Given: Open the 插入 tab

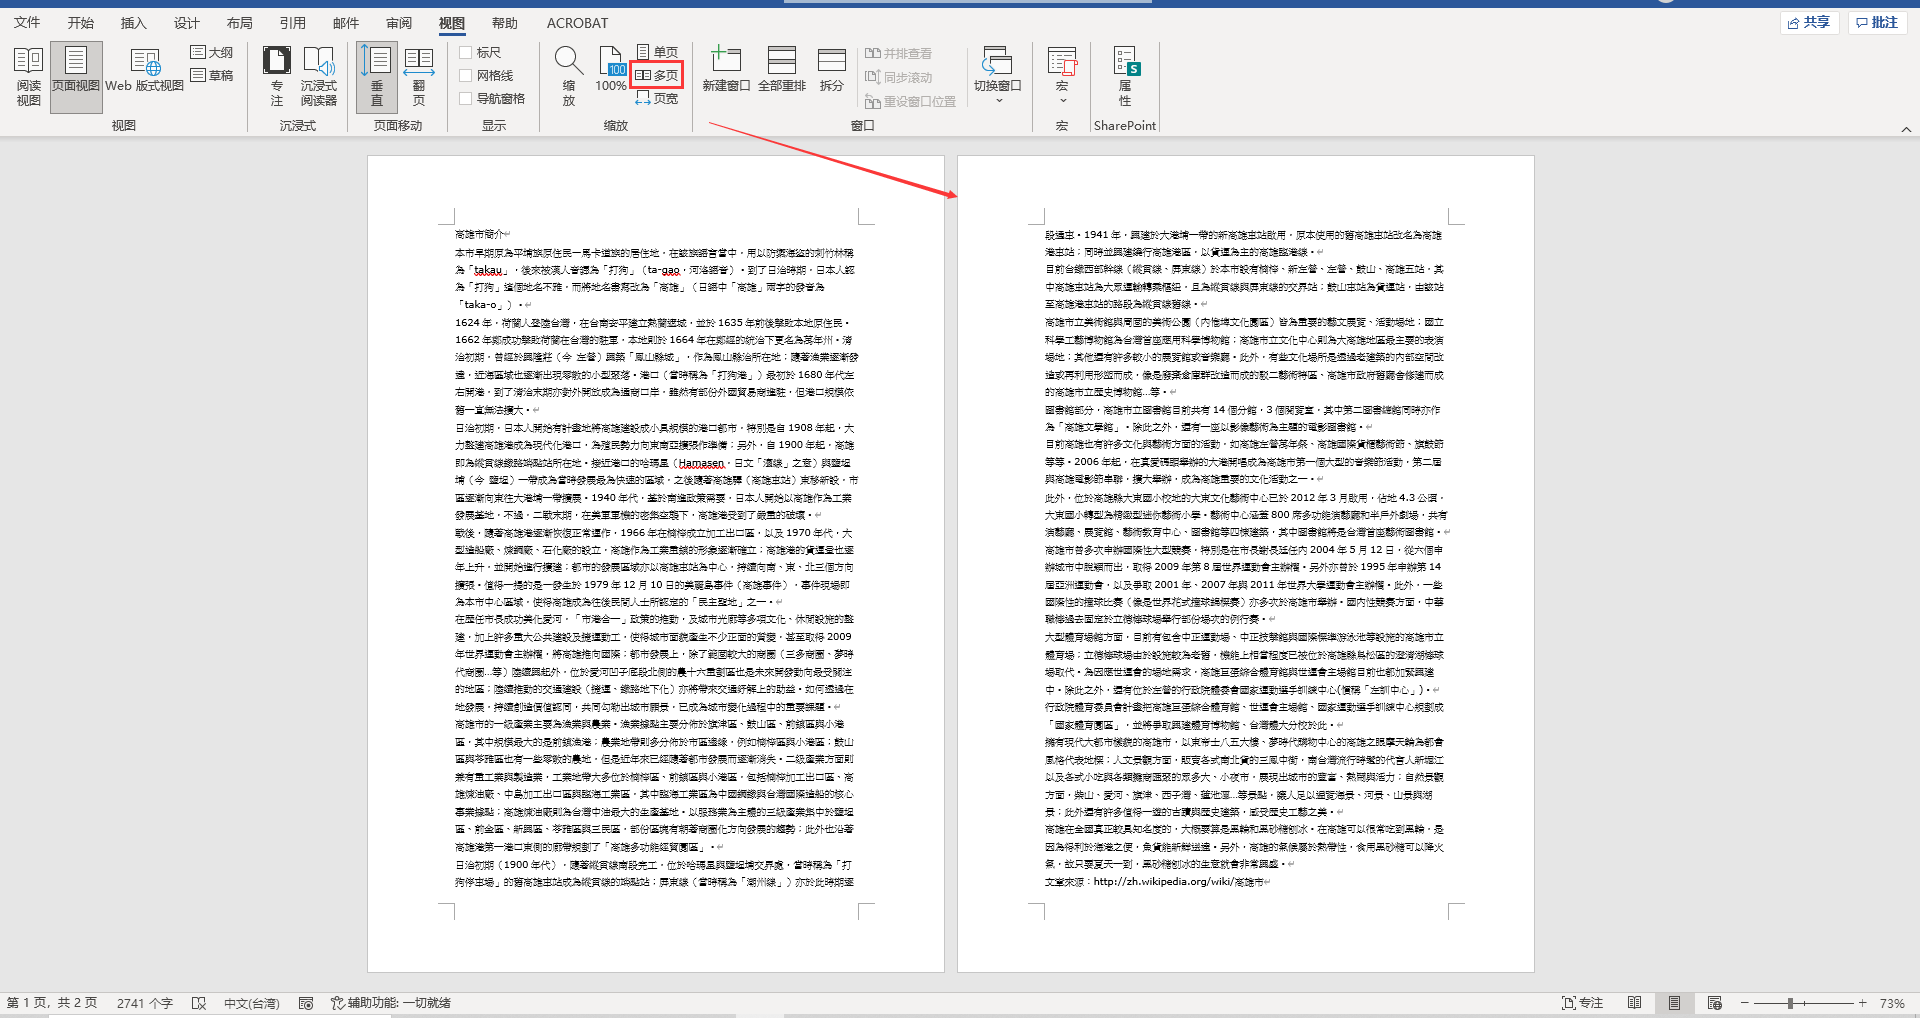Looking at the screenshot, I should point(133,23).
